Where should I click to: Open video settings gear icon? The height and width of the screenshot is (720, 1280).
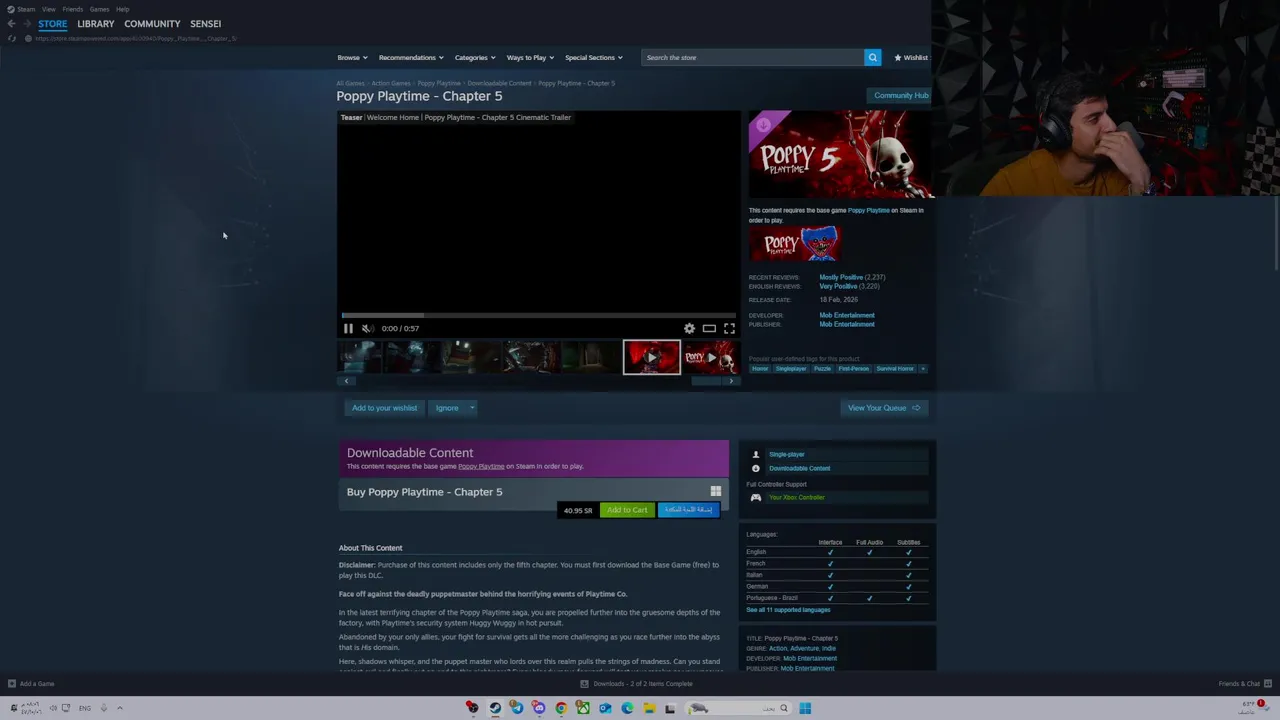[689, 328]
